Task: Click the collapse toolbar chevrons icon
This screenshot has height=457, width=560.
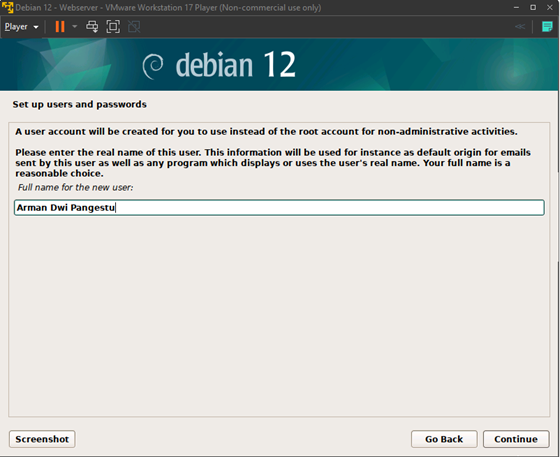Action: [x=520, y=26]
